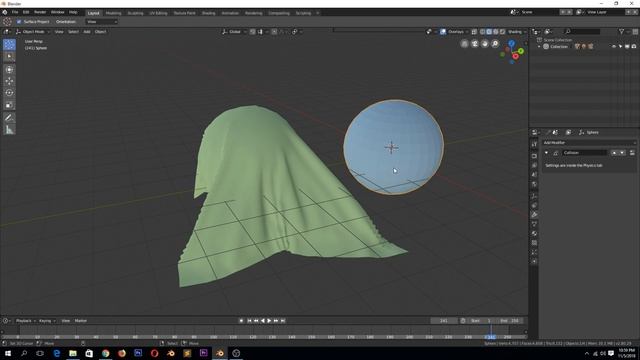Open Firefox from the taskbar

point(122,353)
